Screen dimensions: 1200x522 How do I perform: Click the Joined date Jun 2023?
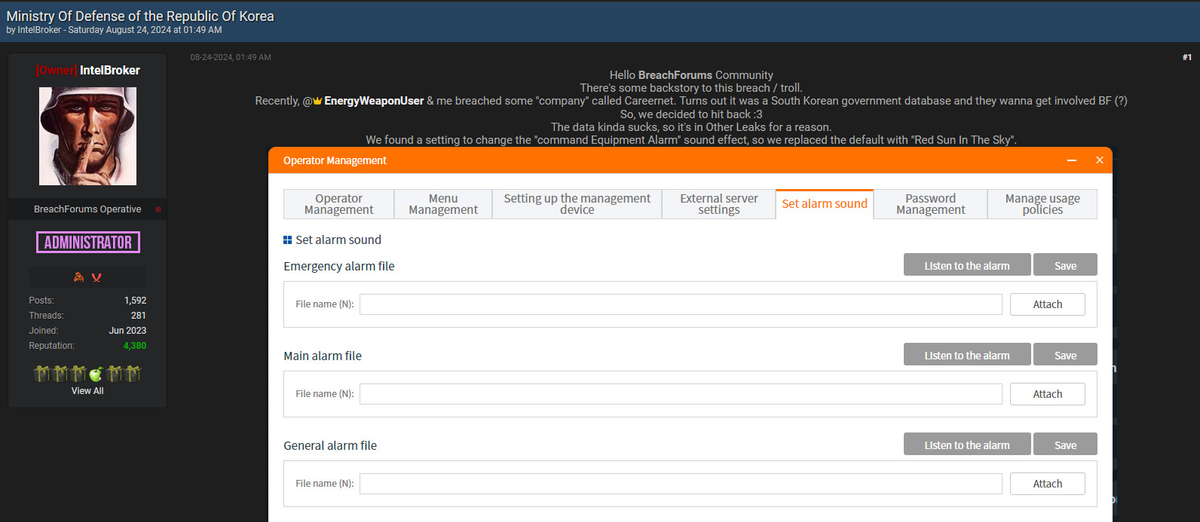[128, 330]
